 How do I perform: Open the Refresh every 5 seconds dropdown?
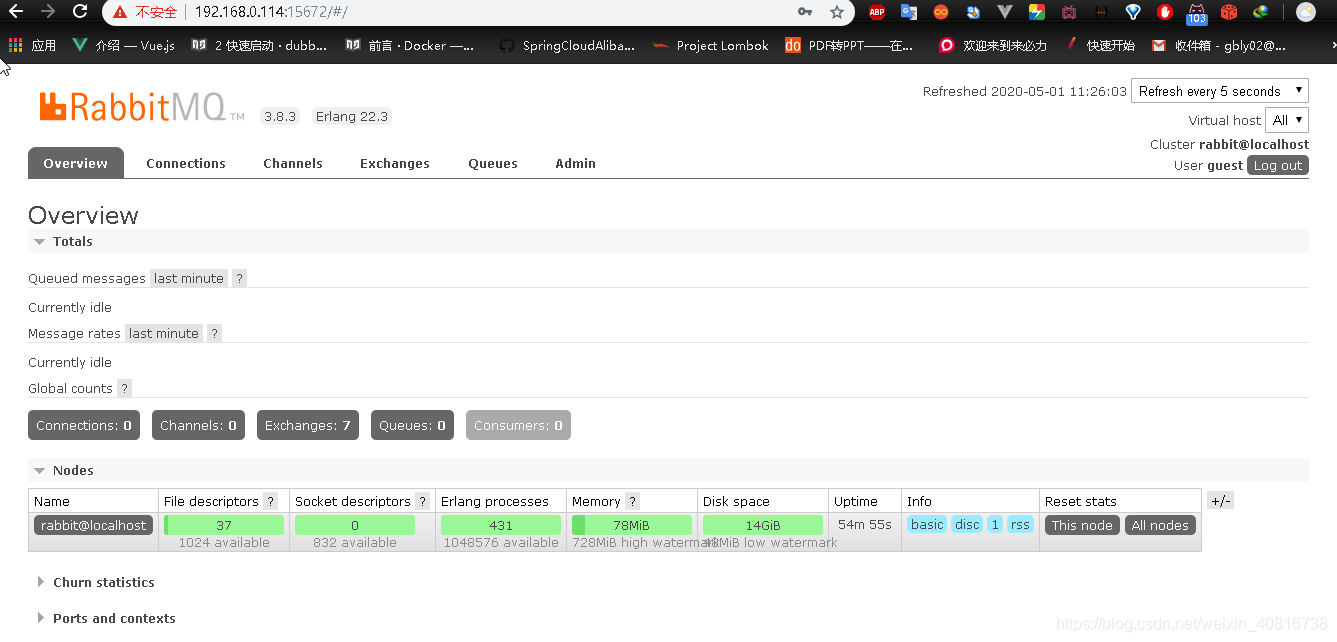click(1220, 91)
